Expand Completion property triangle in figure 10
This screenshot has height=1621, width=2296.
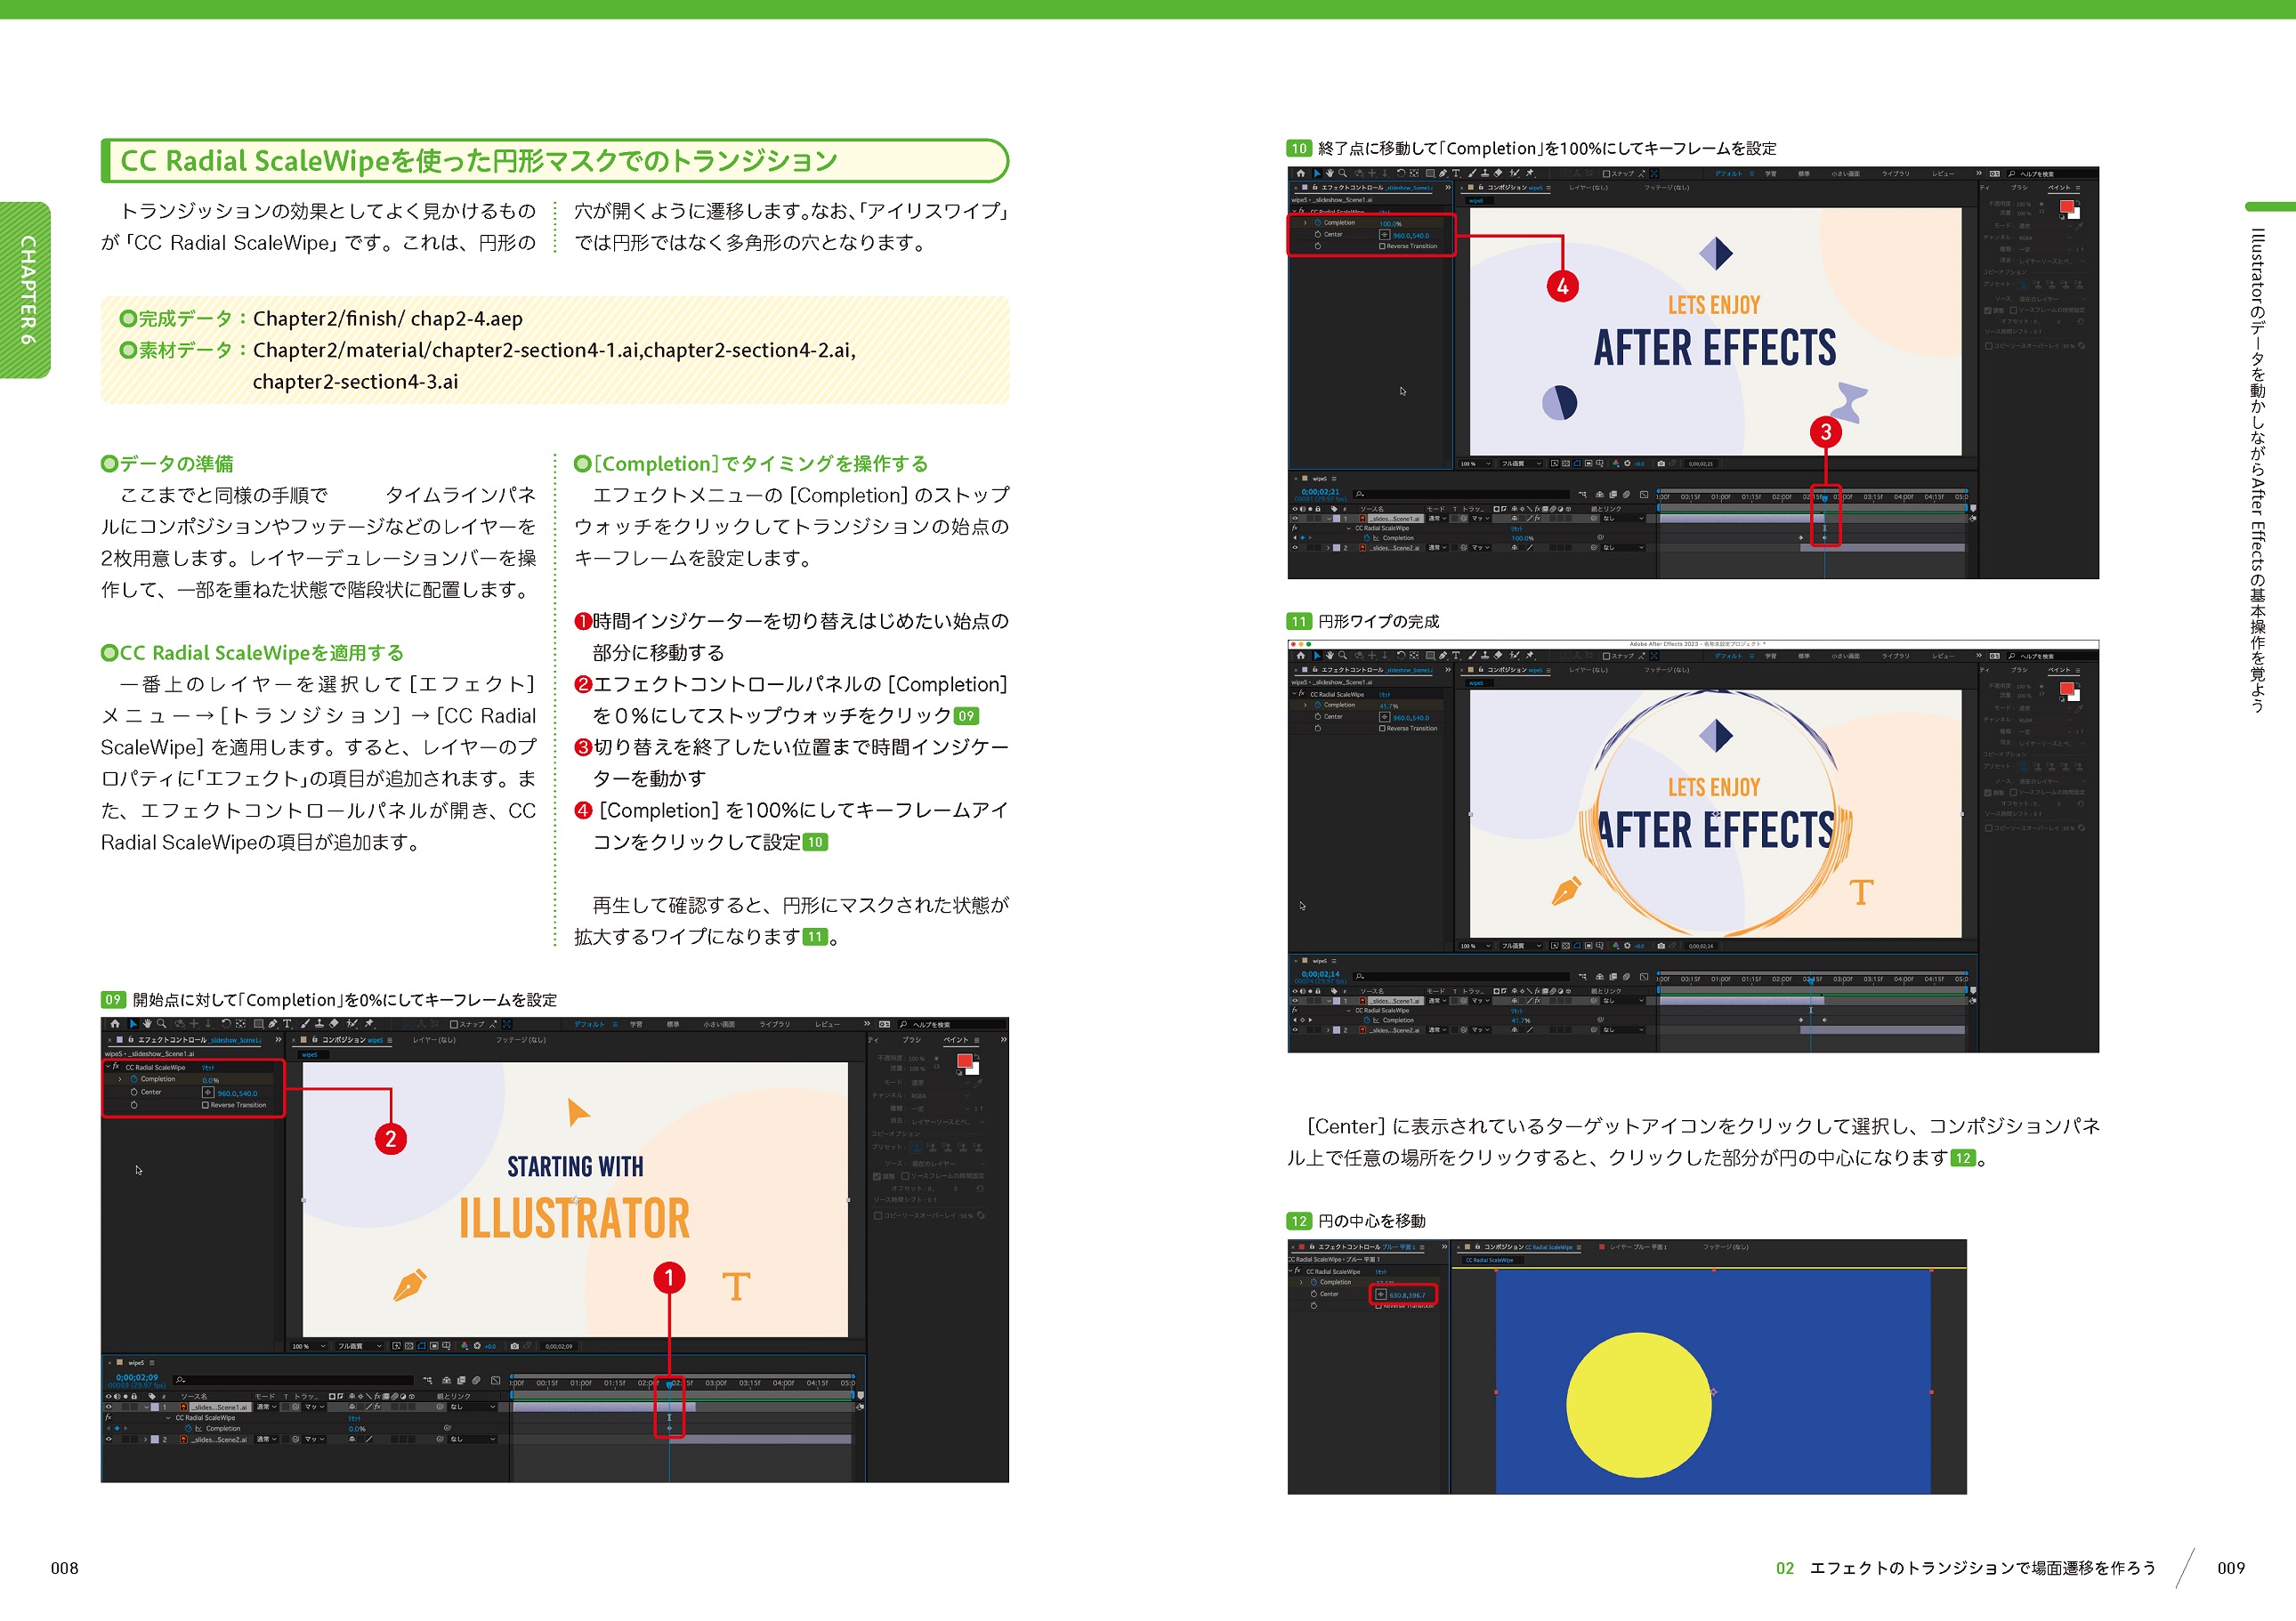[x=1305, y=223]
